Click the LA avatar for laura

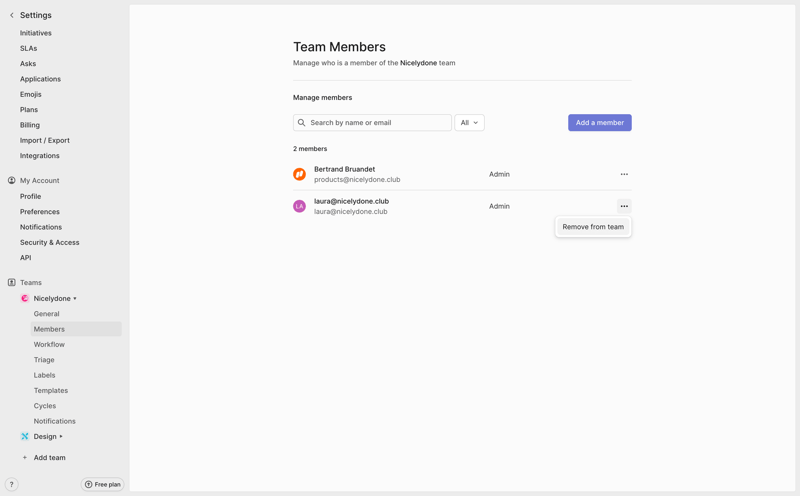(299, 206)
